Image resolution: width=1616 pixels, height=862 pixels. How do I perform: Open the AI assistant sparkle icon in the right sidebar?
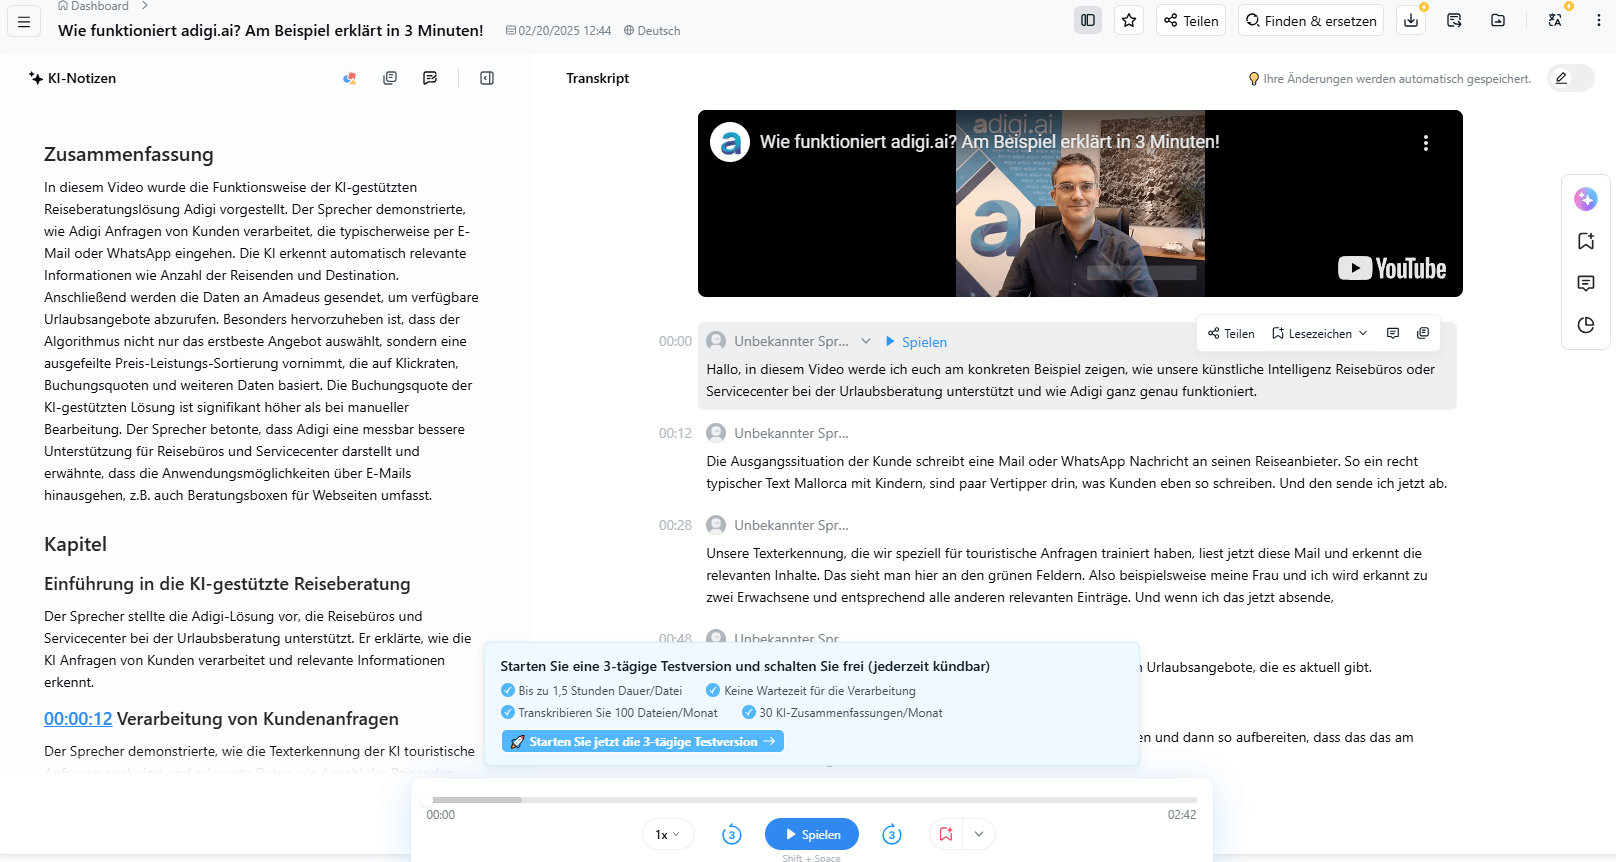1586,199
